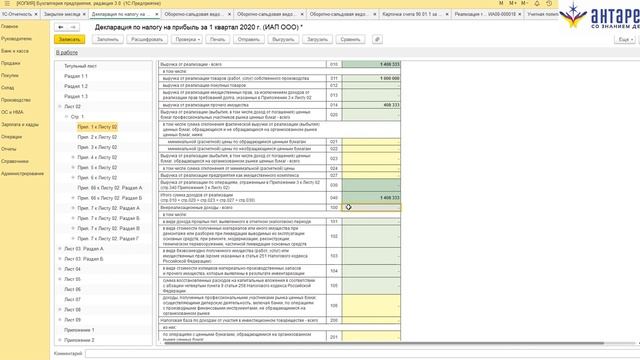640x360 pixels.
Task: Expand the Приложение 2 node
Action: (60, 340)
